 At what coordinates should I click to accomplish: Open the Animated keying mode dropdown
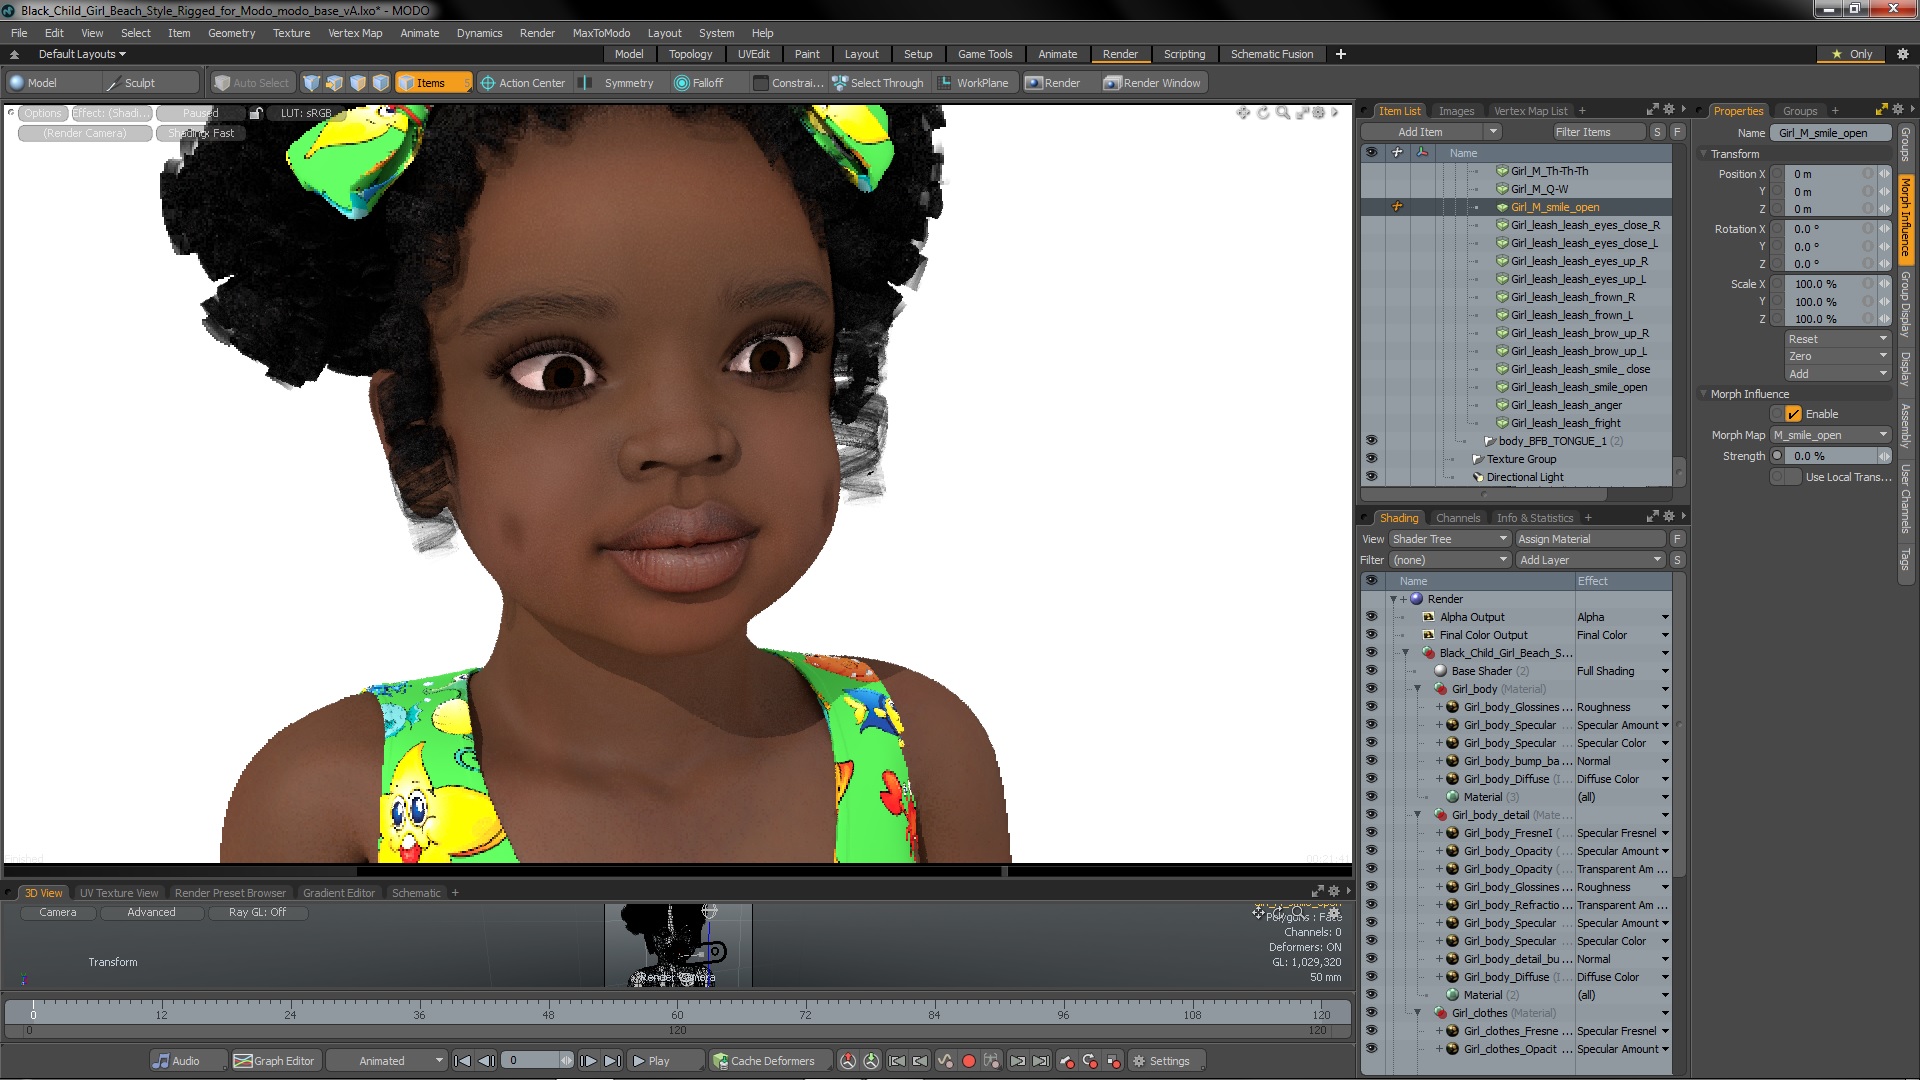387,1061
